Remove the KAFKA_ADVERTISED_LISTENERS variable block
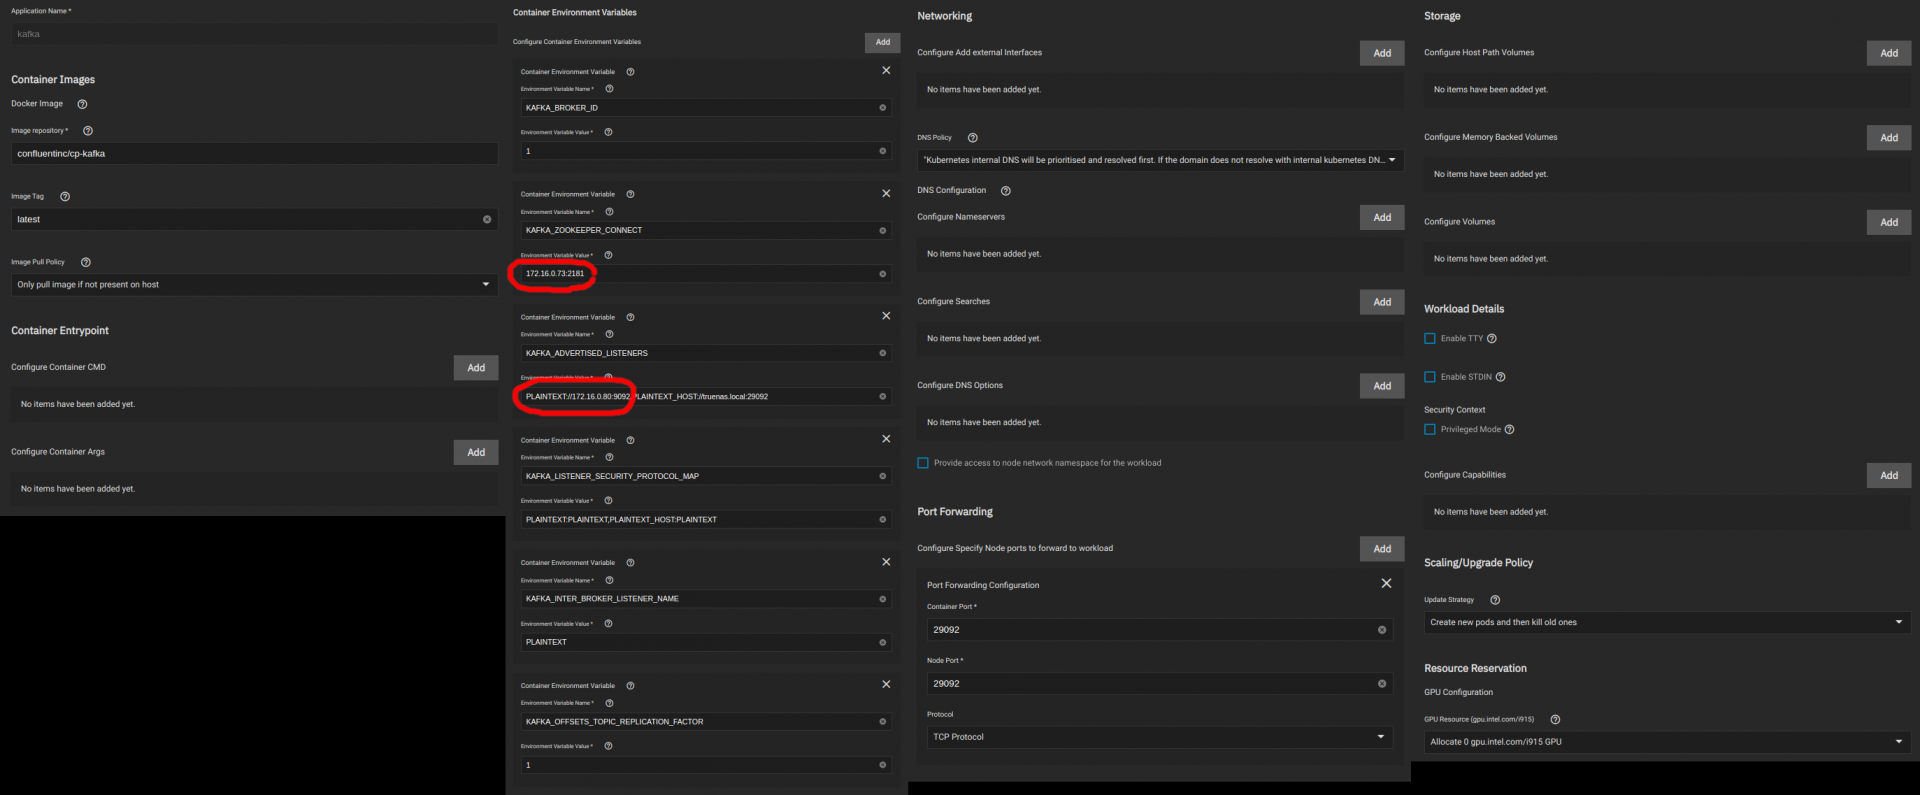This screenshot has width=1920, height=795. (886, 316)
